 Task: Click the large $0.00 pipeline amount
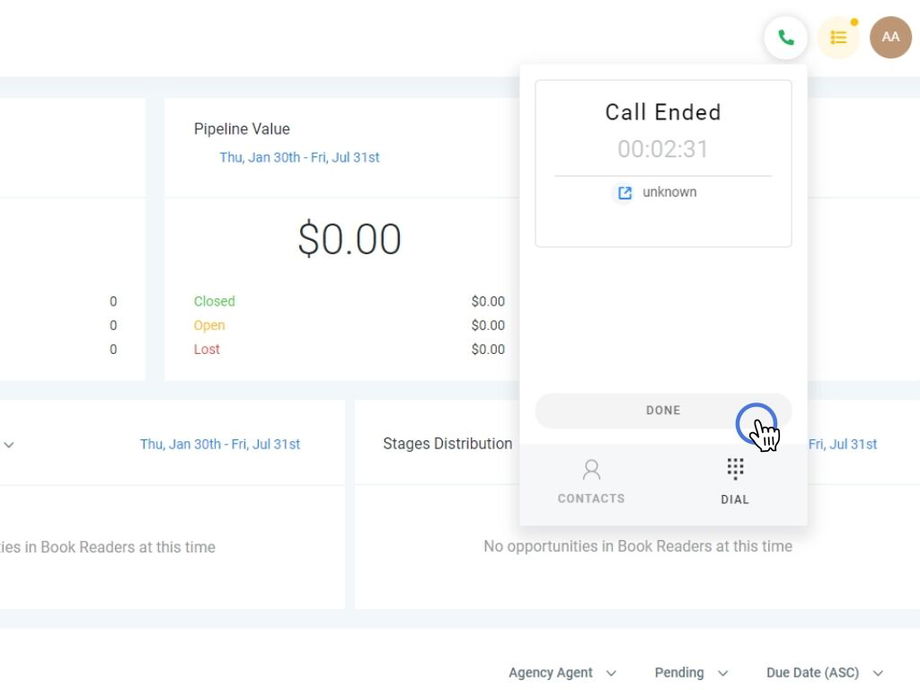click(350, 240)
